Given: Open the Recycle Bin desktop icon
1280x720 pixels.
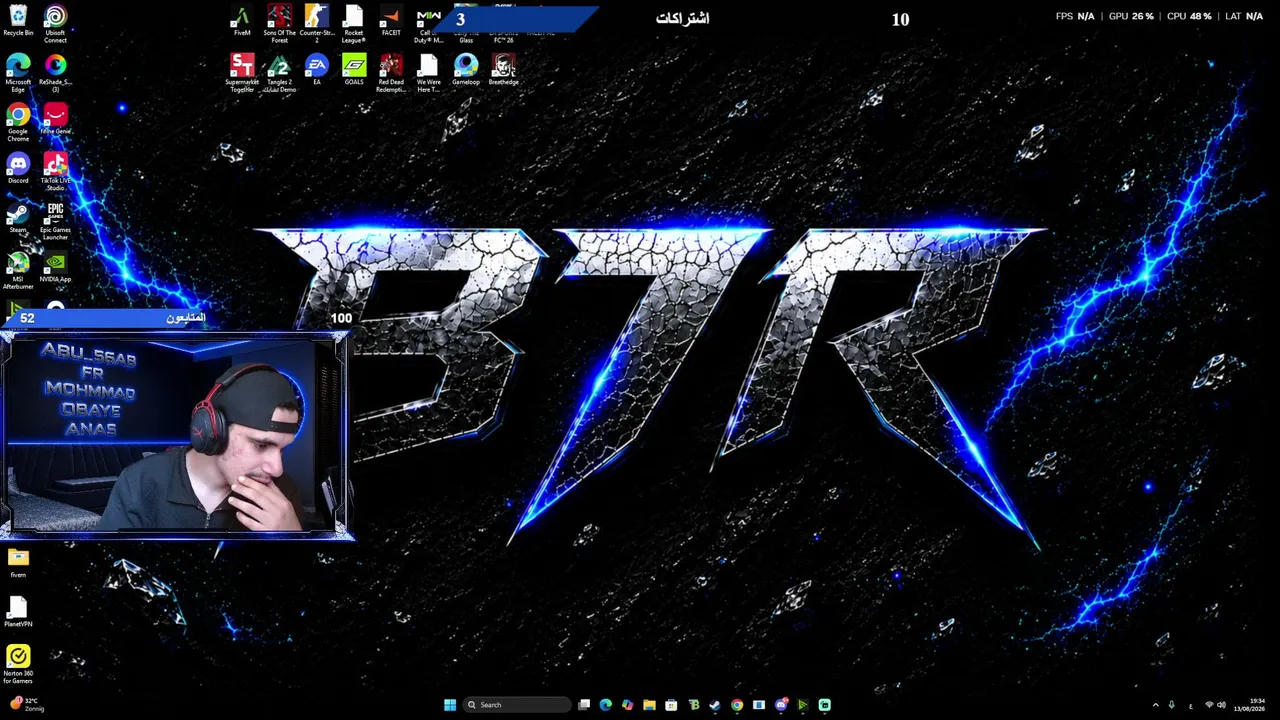Looking at the screenshot, I should pyautogui.click(x=18, y=21).
